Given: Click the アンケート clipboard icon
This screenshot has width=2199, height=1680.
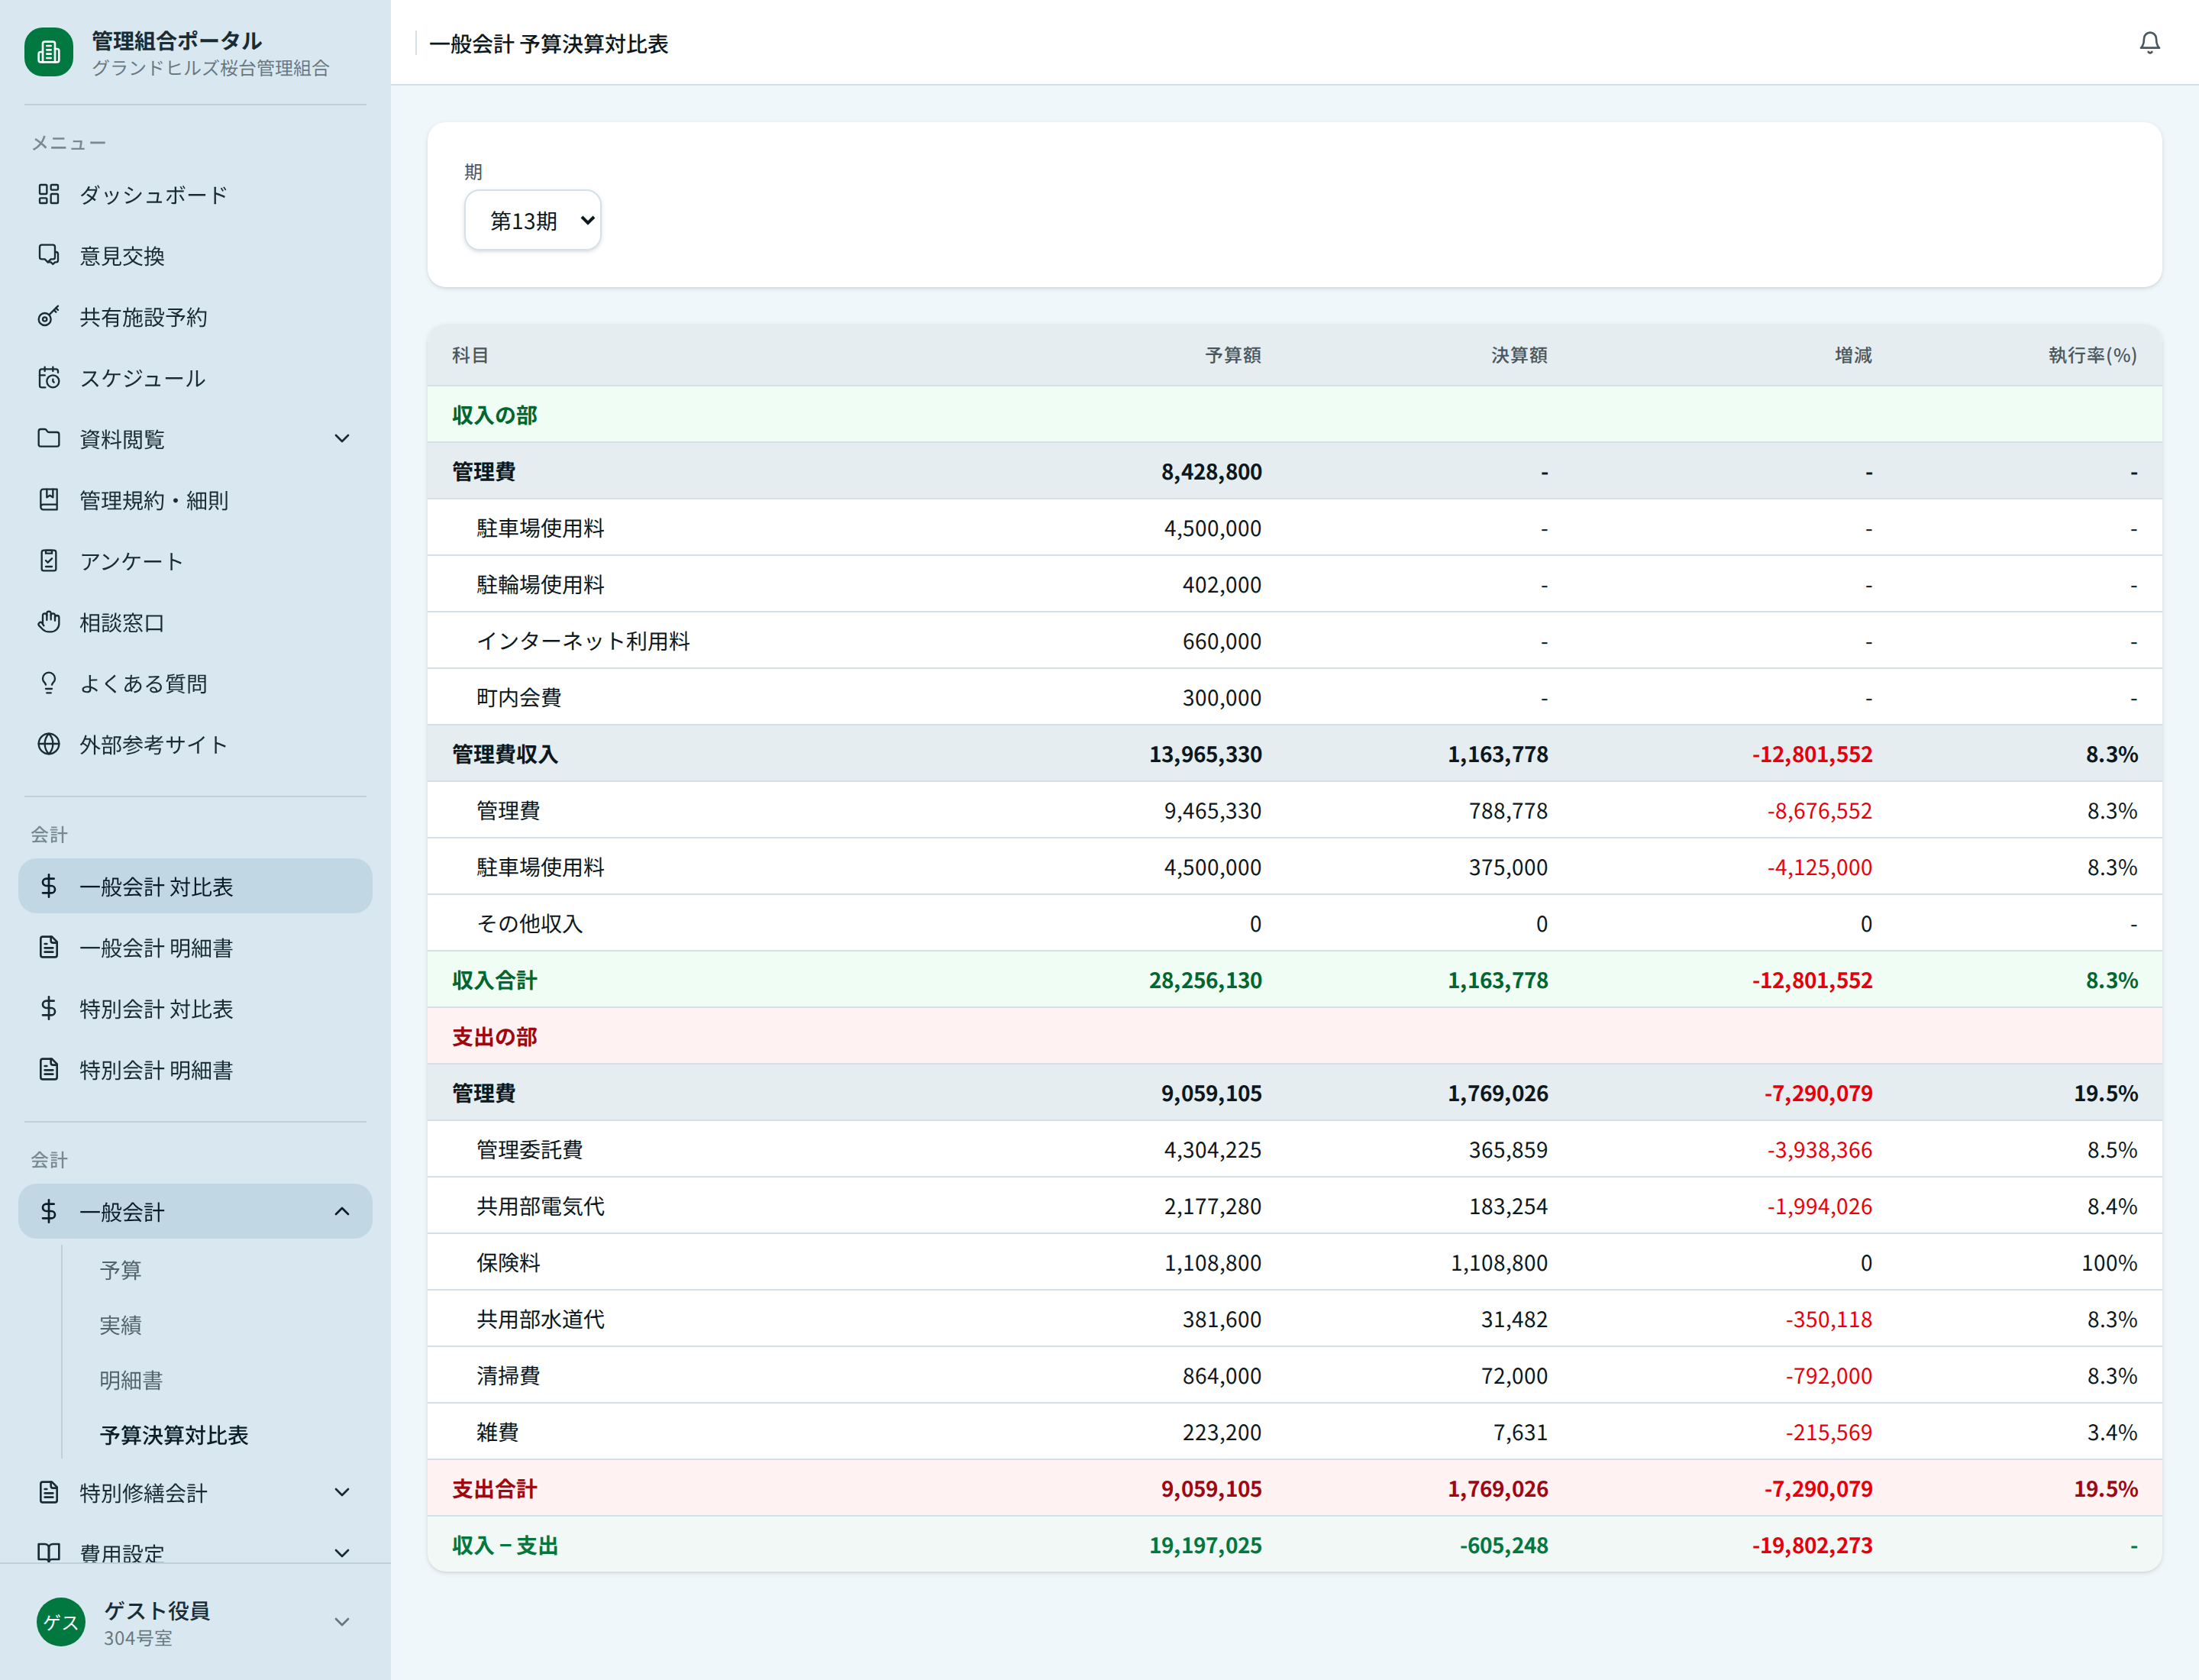Looking at the screenshot, I should [x=48, y=561].
